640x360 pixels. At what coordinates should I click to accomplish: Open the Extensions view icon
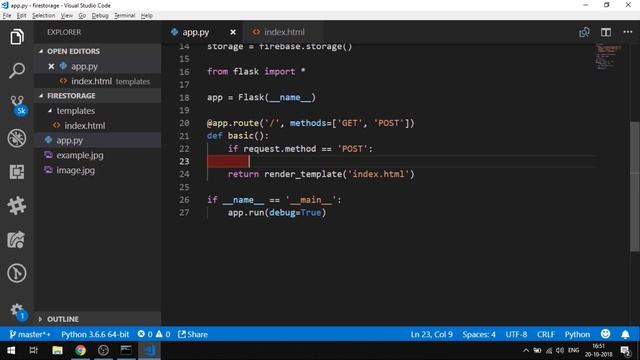pos(17,172)
